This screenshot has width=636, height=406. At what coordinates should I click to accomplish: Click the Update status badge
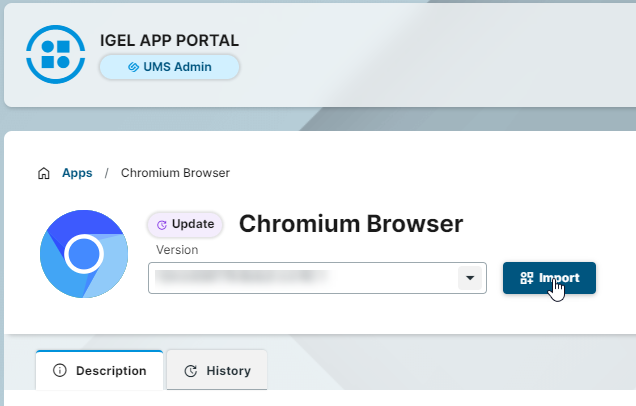(x=186, y=225)
